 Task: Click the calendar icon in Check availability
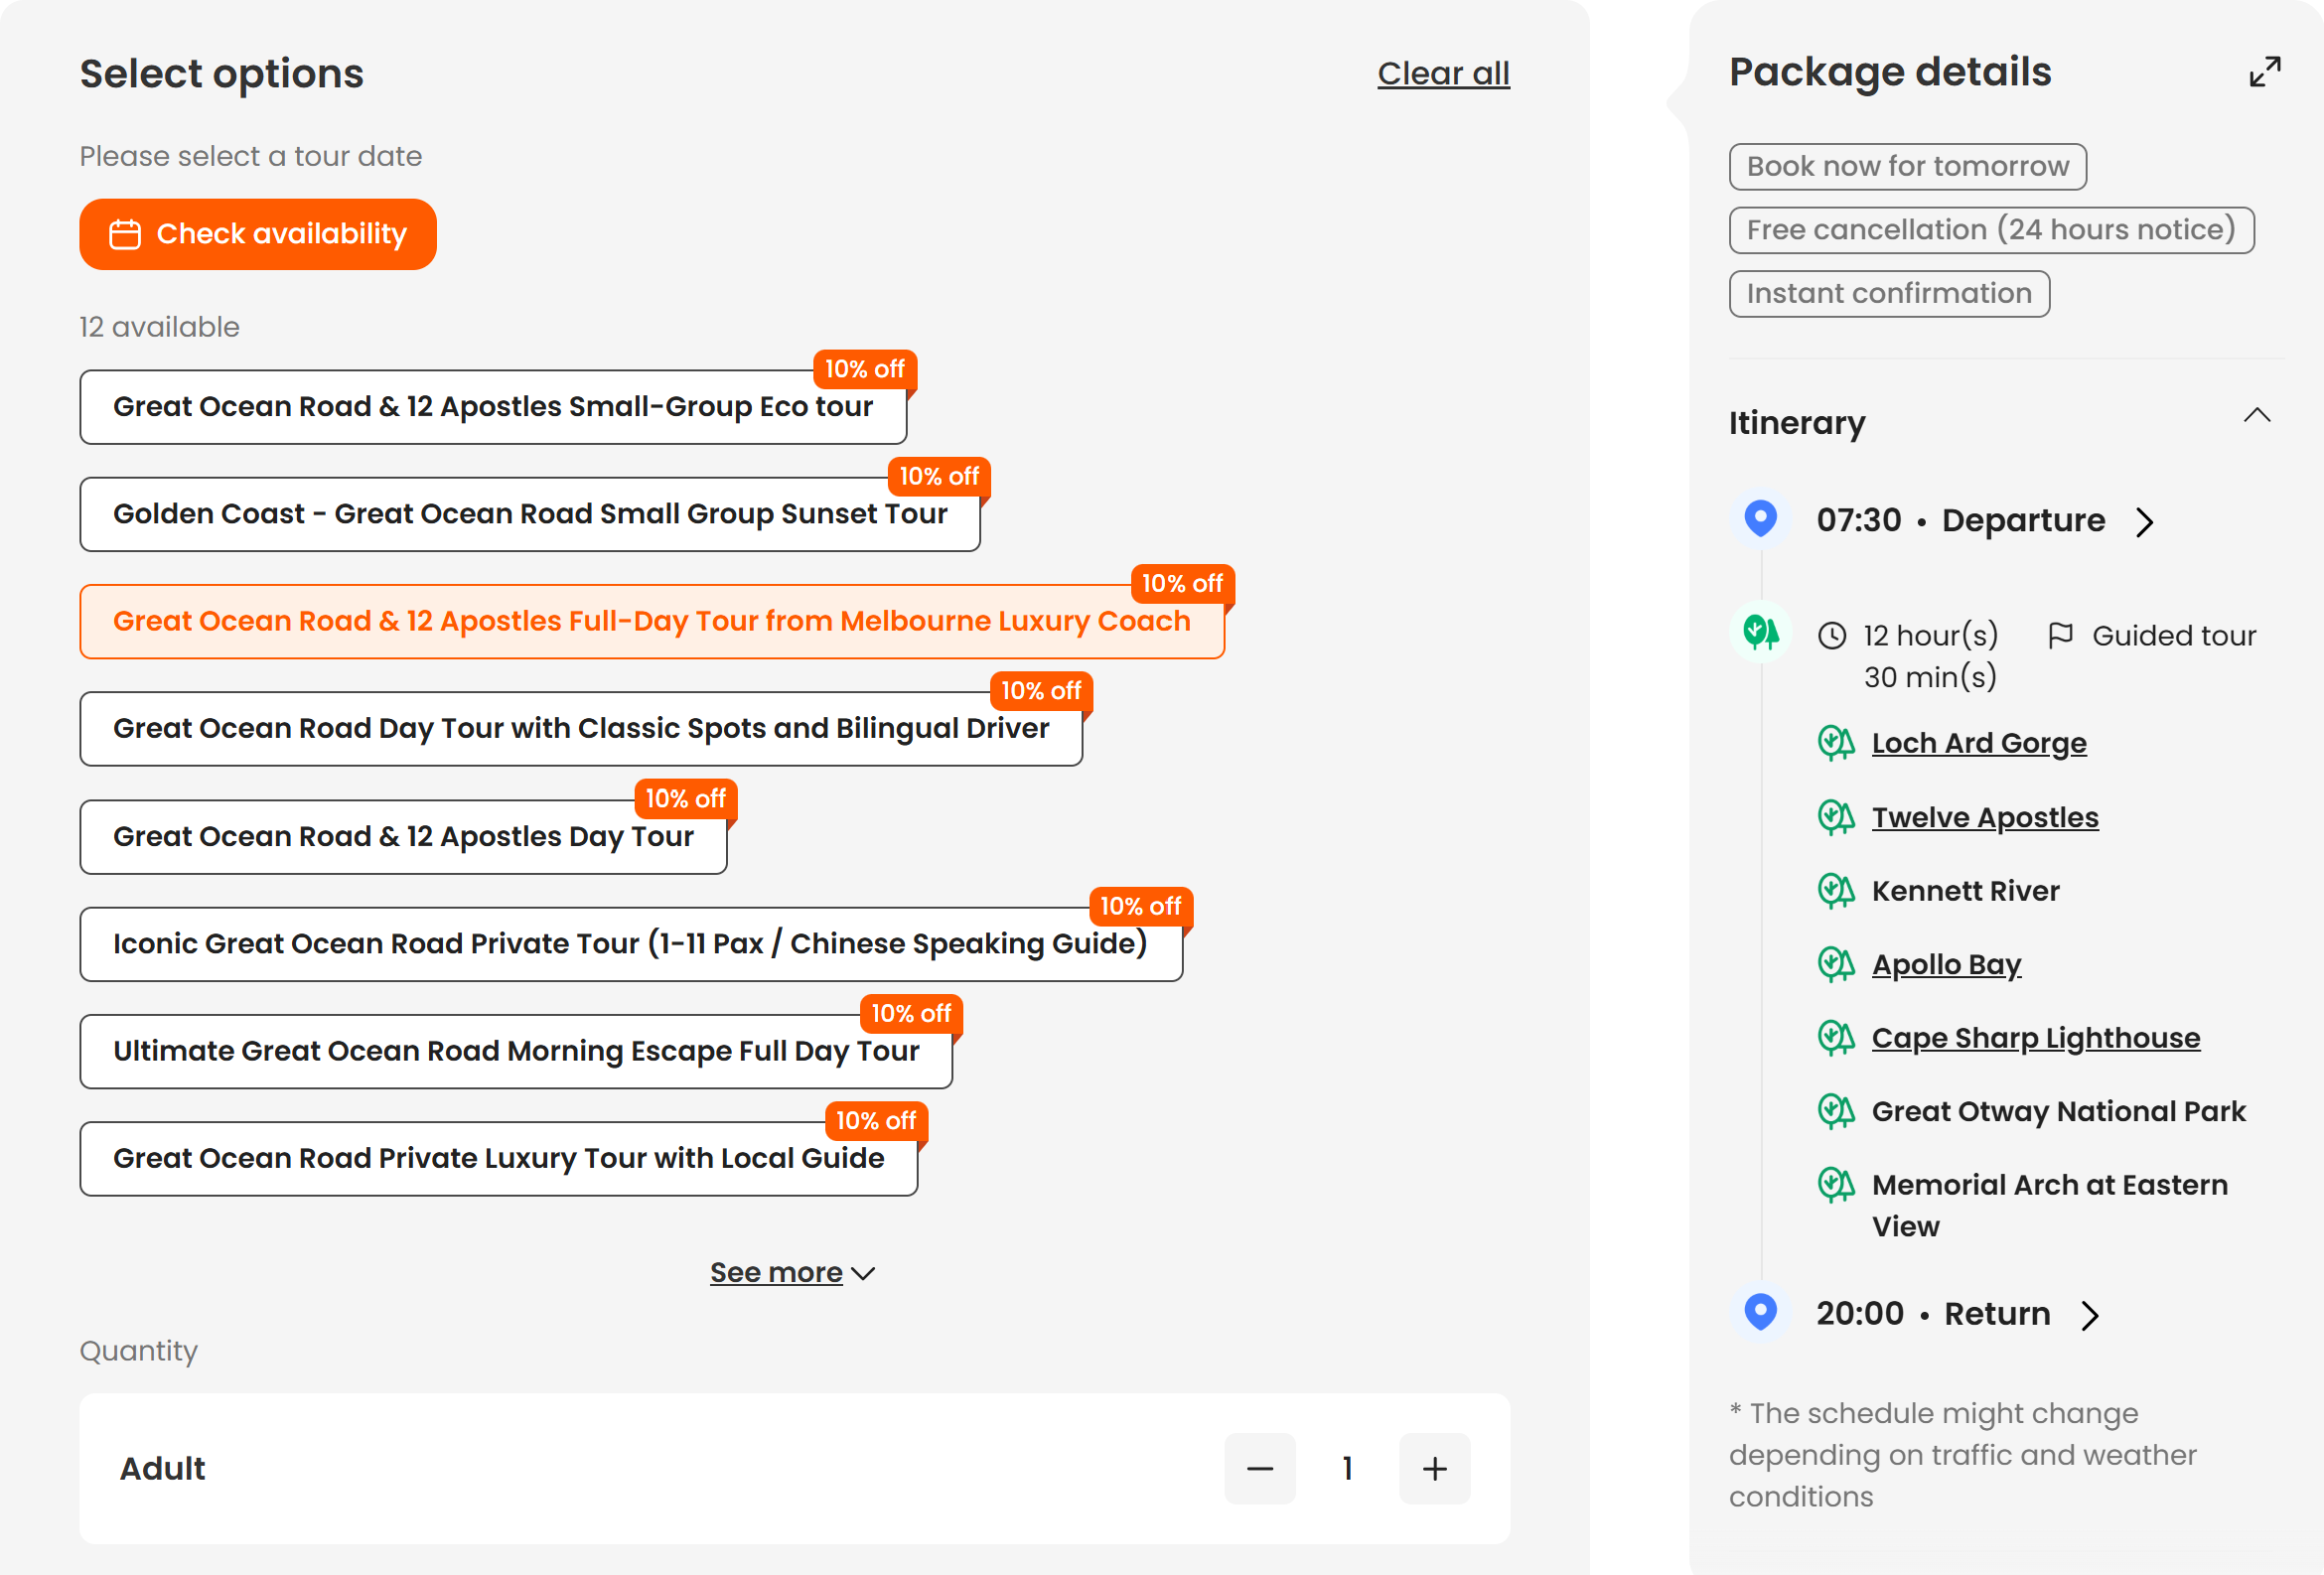[125, 234]
